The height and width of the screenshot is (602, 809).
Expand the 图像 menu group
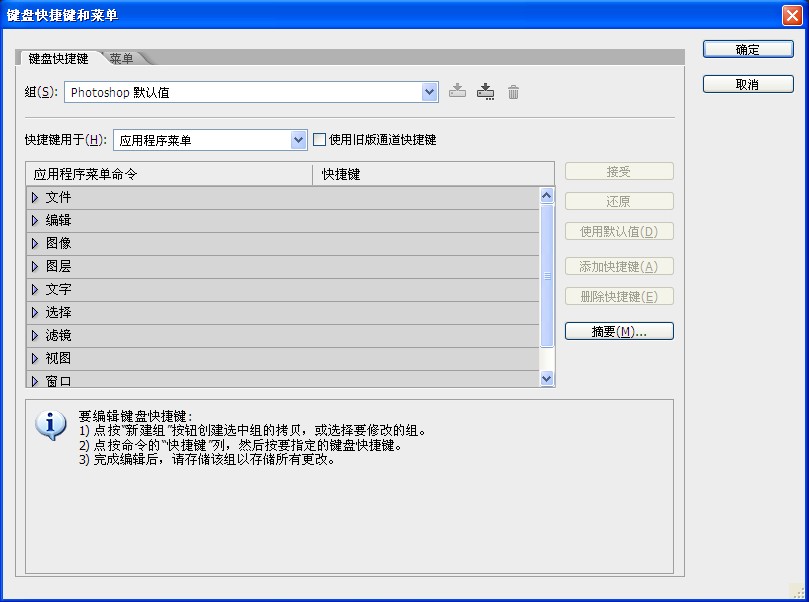(x=35, y=243)
